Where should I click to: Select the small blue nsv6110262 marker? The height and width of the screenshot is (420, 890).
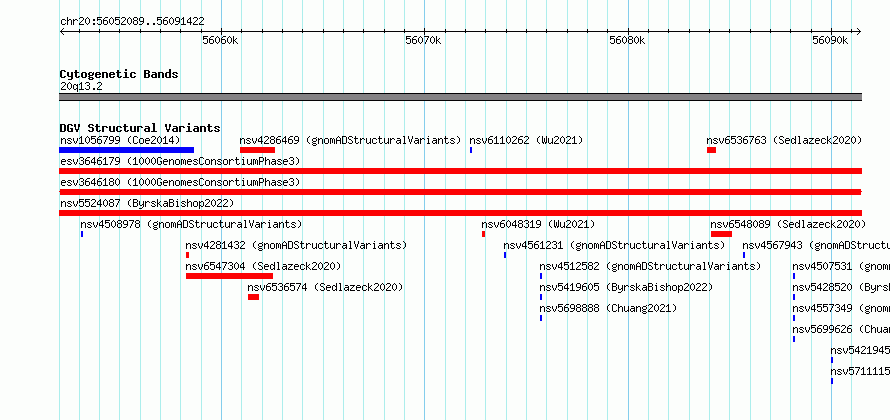tap(471, 150)
